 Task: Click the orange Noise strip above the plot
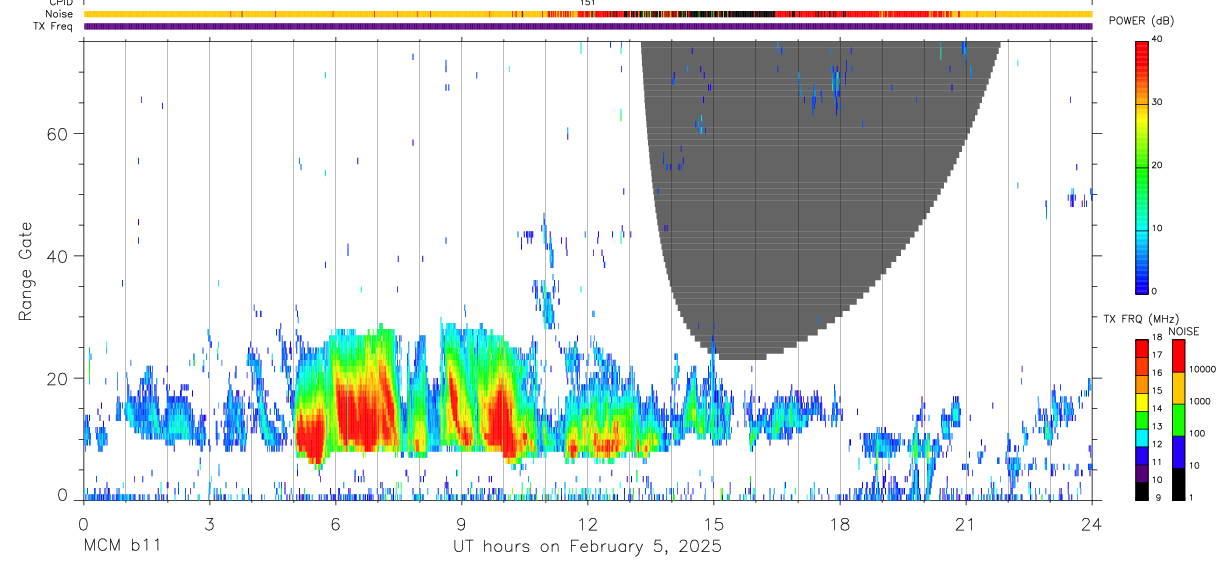point(588,14)
